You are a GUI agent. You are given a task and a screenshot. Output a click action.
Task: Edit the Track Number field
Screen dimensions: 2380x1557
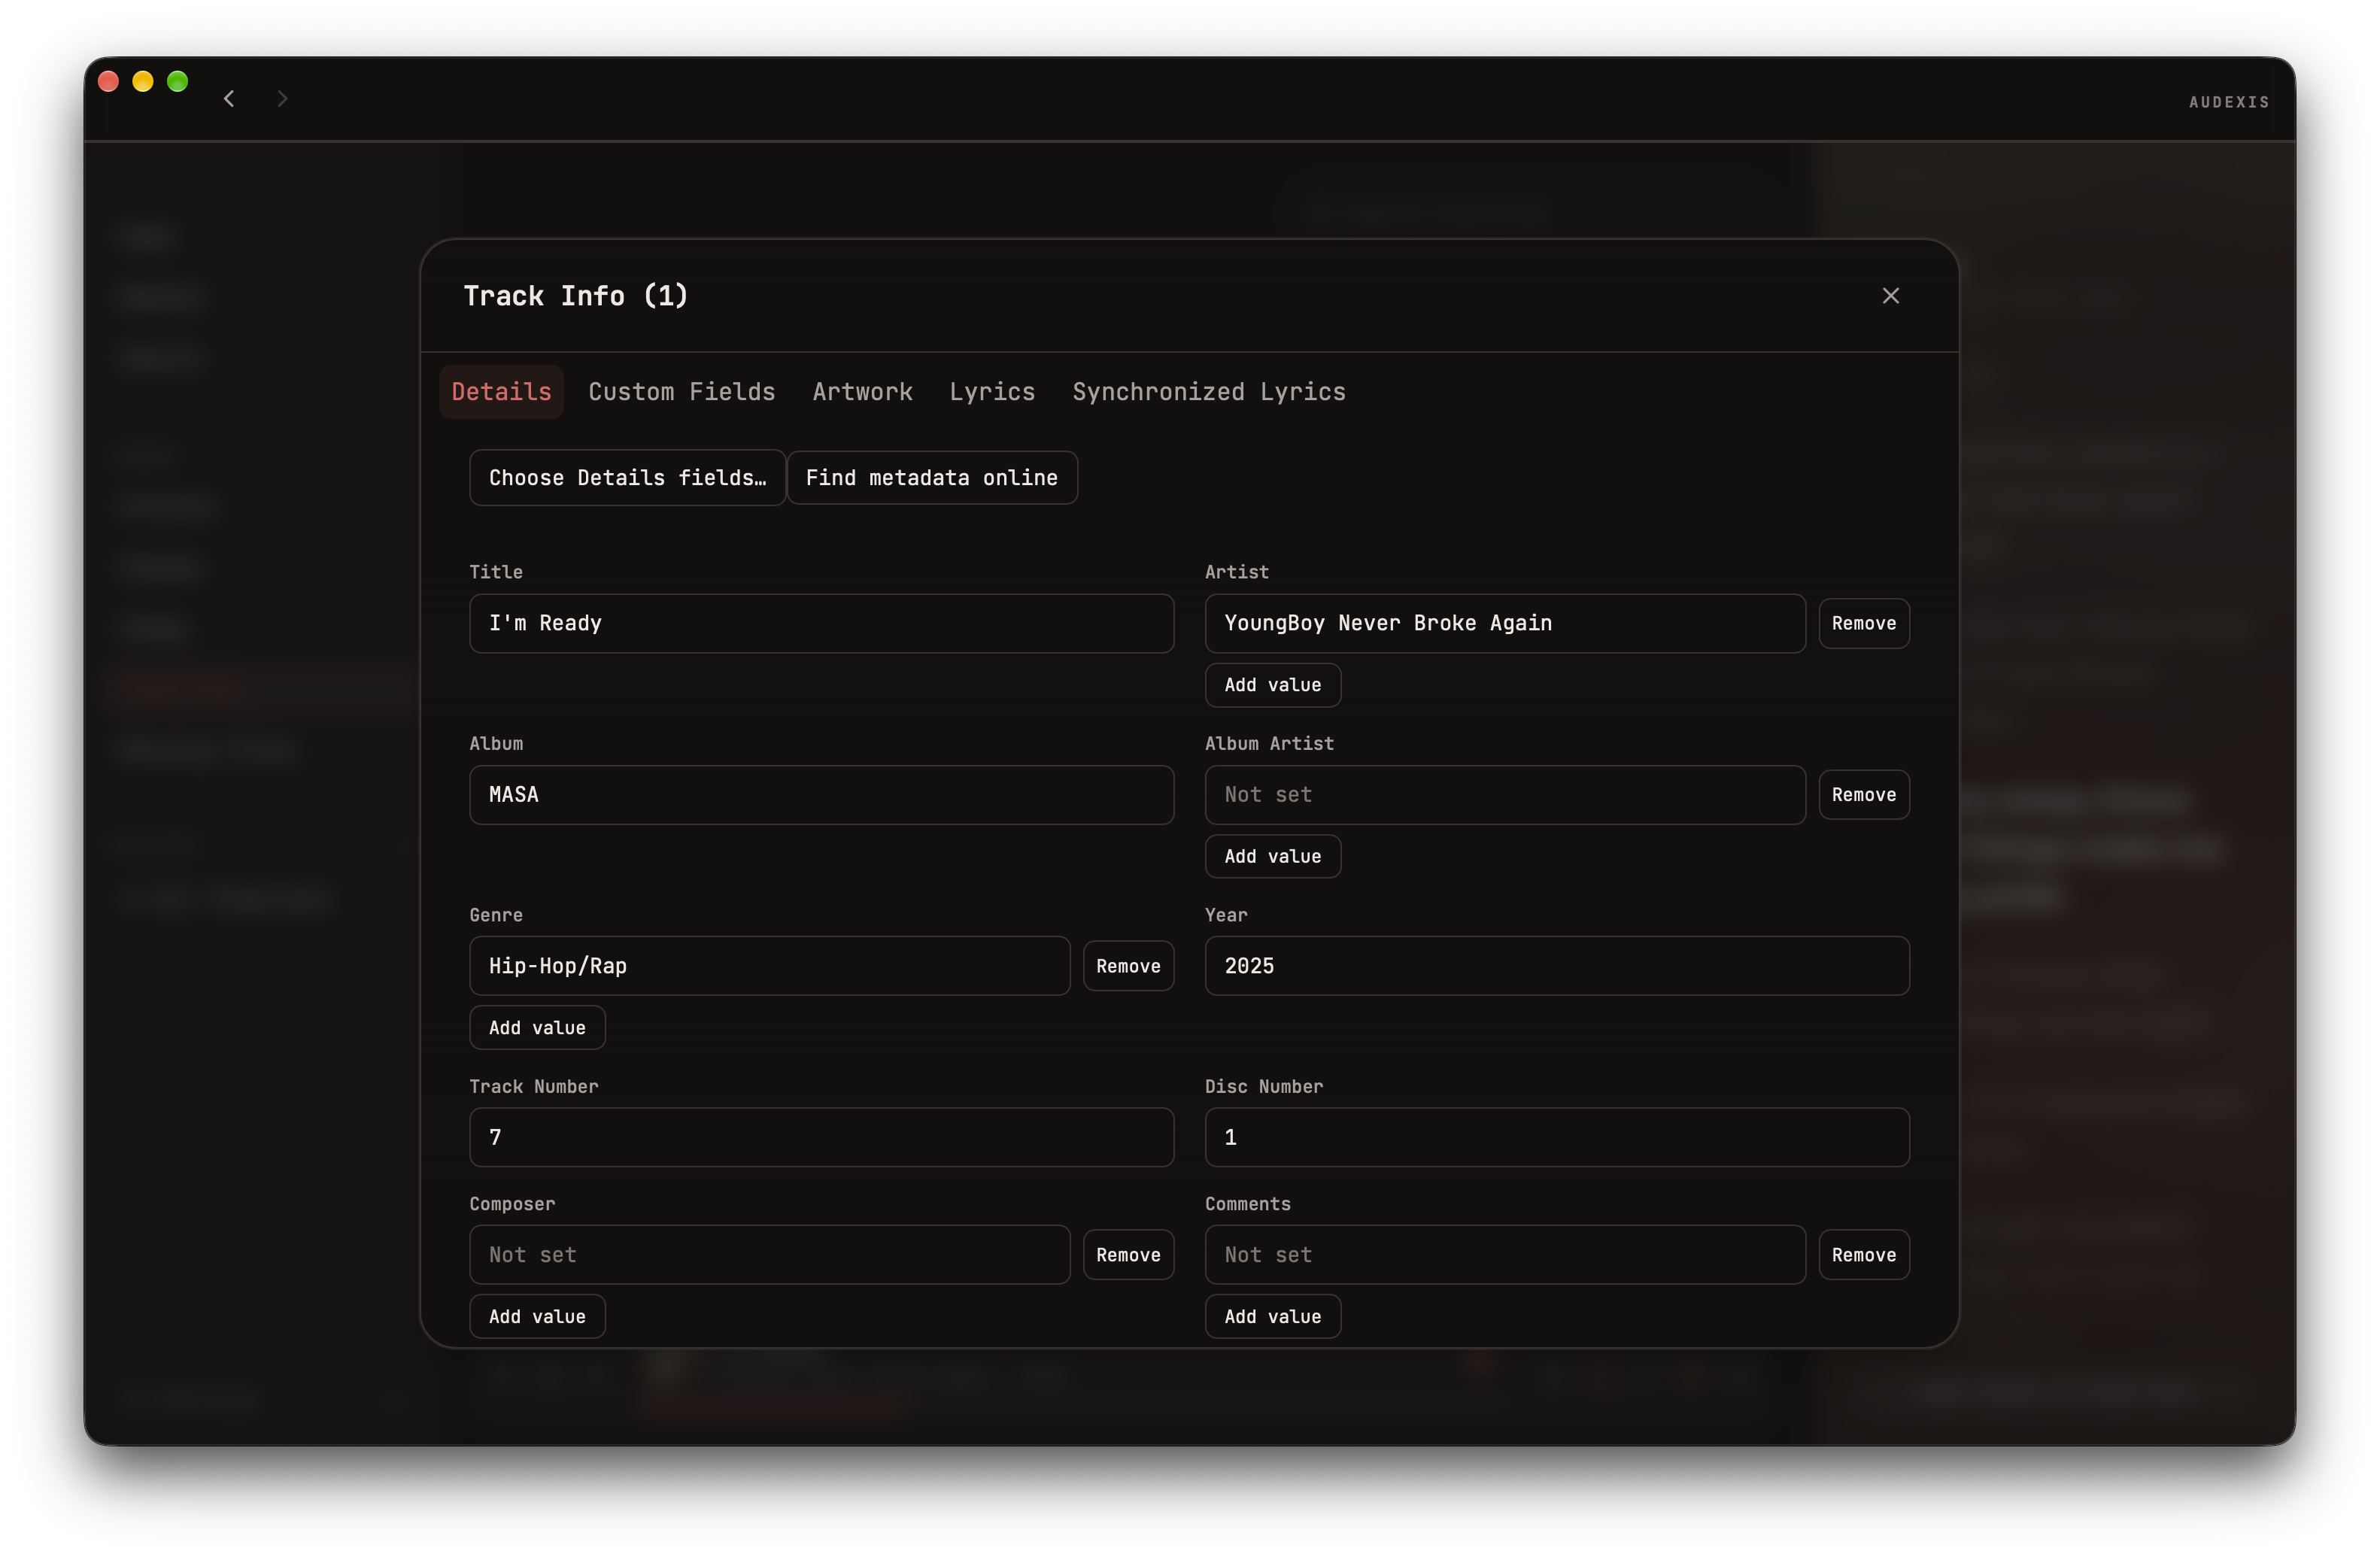[x=821, y=1137]
